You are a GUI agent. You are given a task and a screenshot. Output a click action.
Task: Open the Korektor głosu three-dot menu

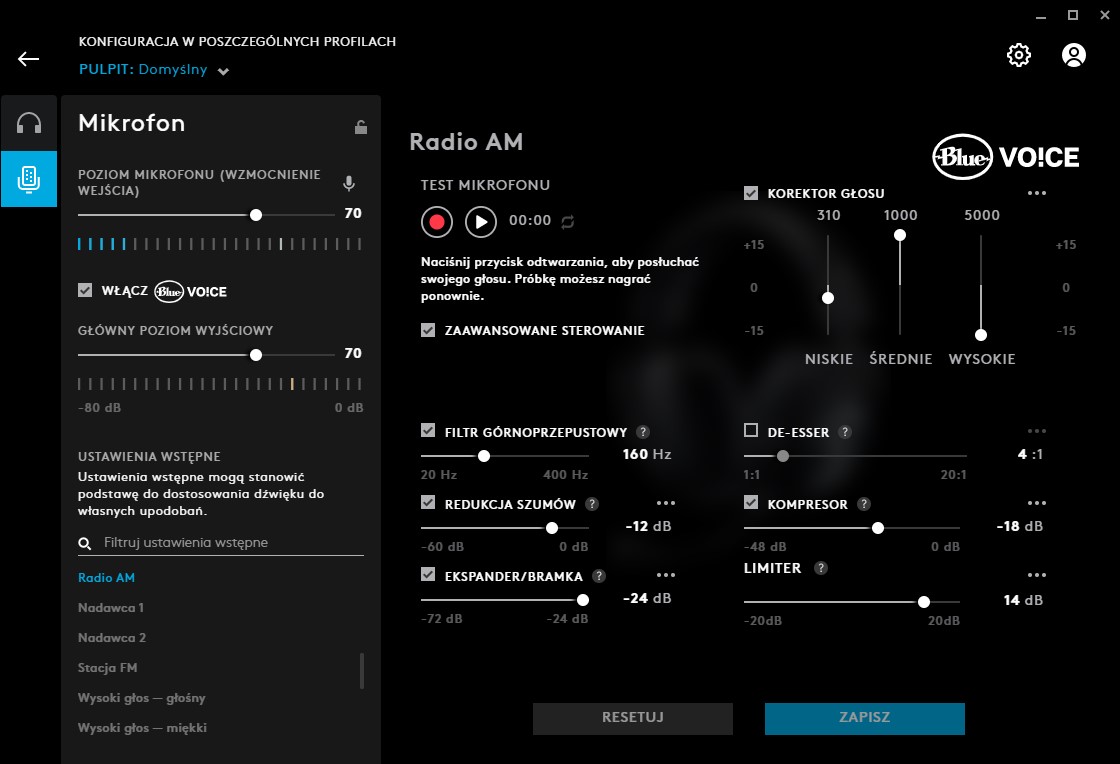click(1036, 194)
